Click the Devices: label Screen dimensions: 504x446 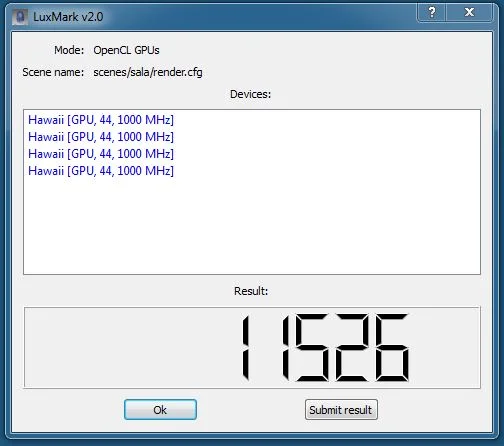250,94
